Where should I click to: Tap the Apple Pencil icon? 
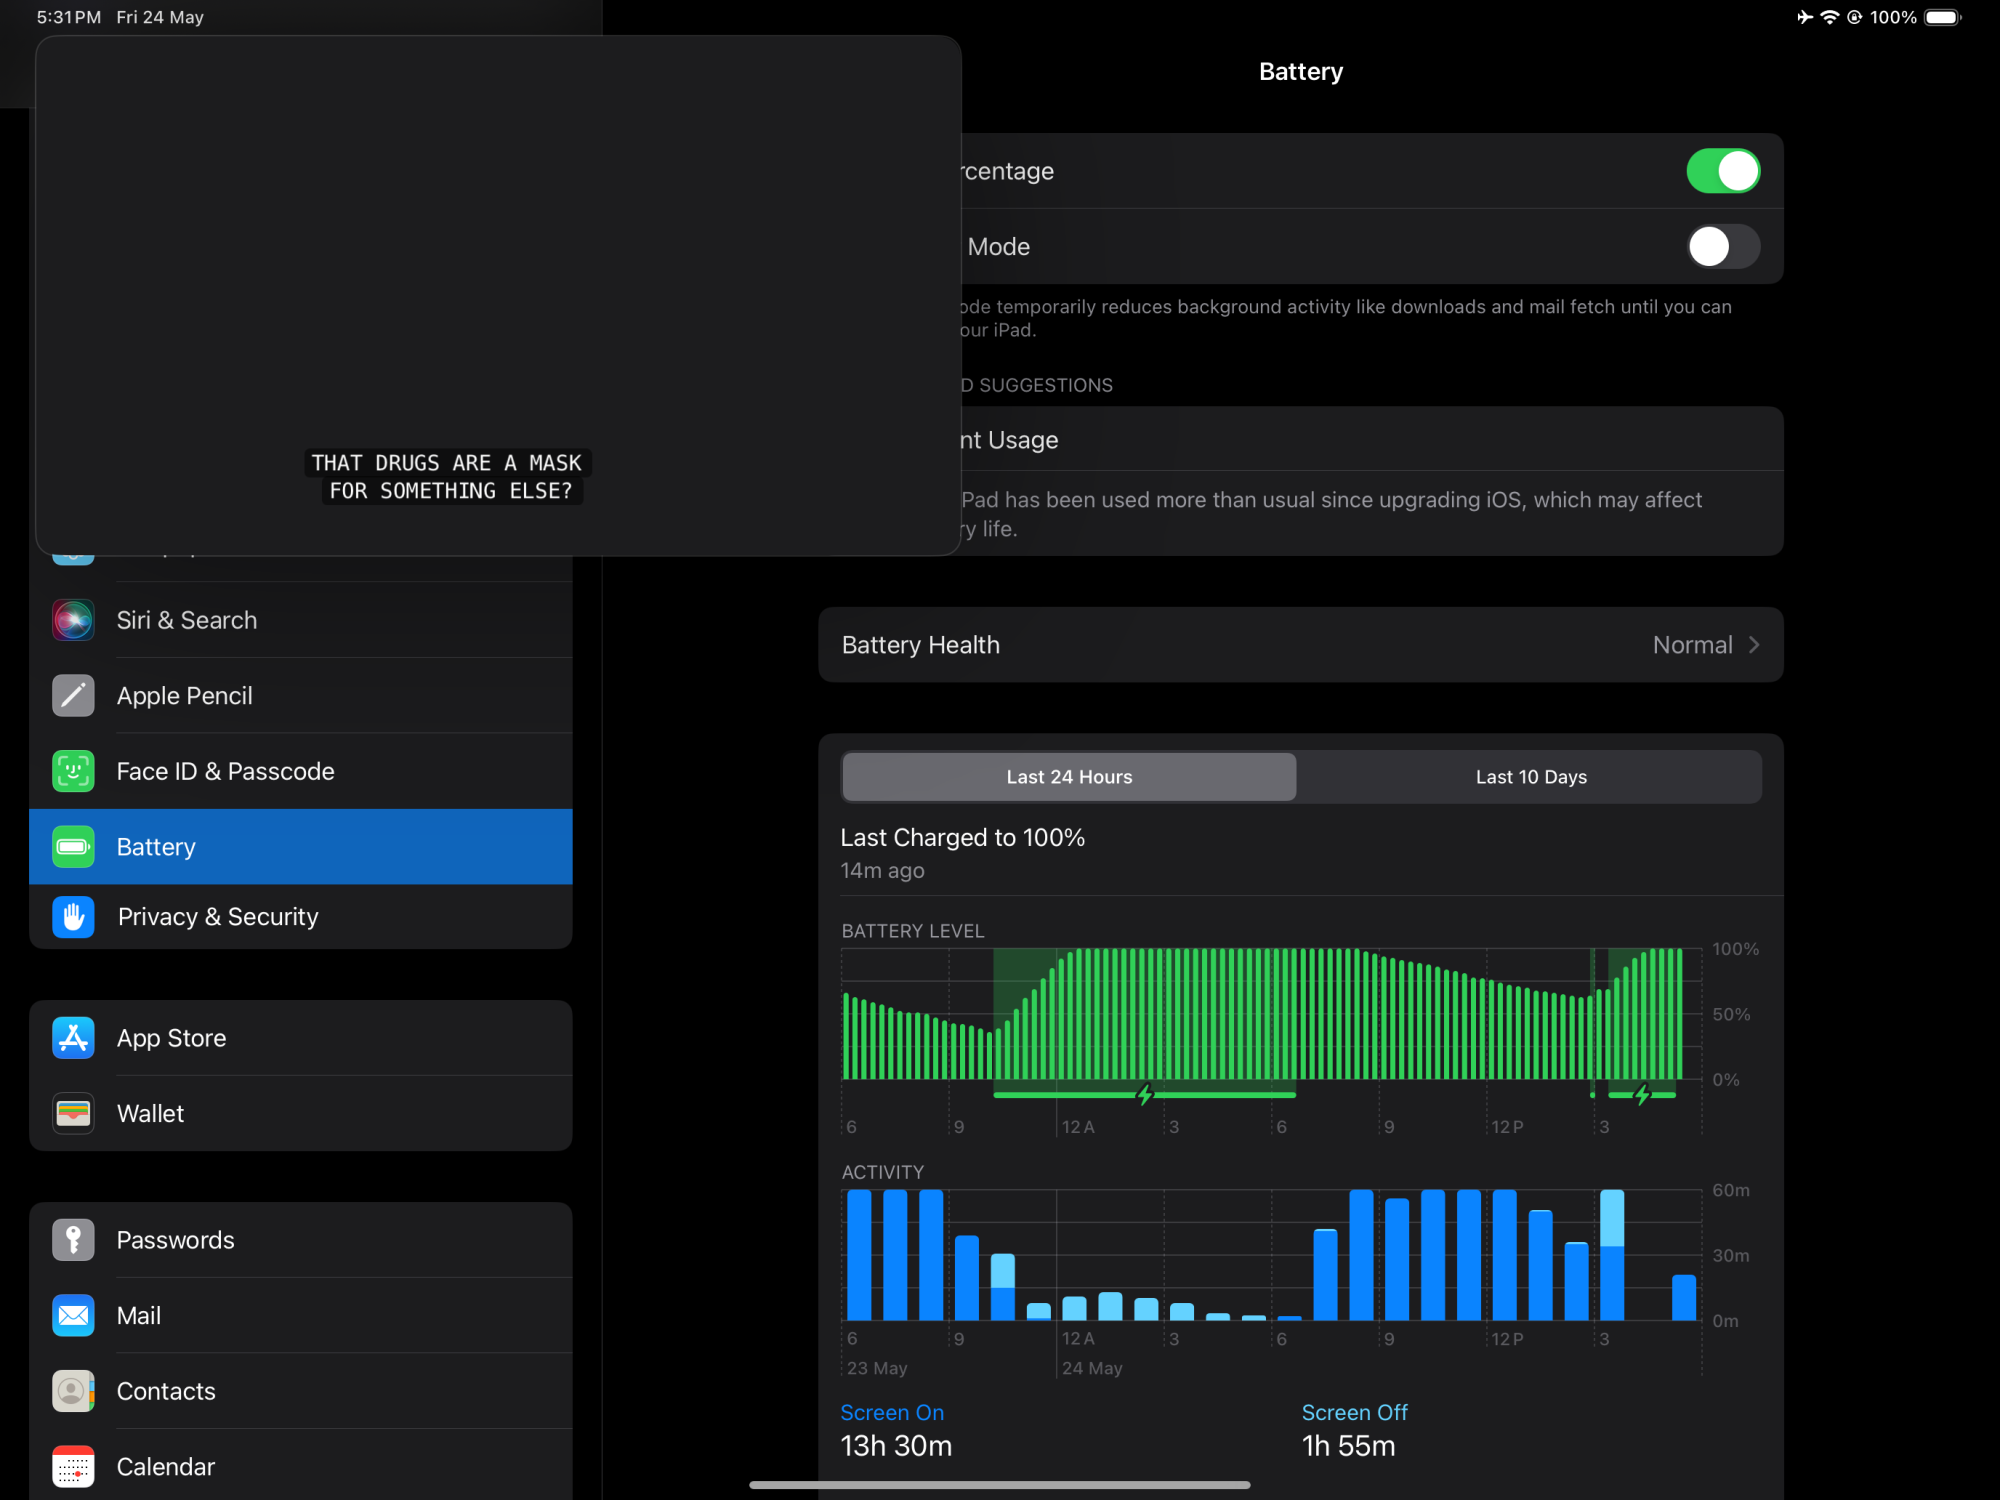click(73, 696)
